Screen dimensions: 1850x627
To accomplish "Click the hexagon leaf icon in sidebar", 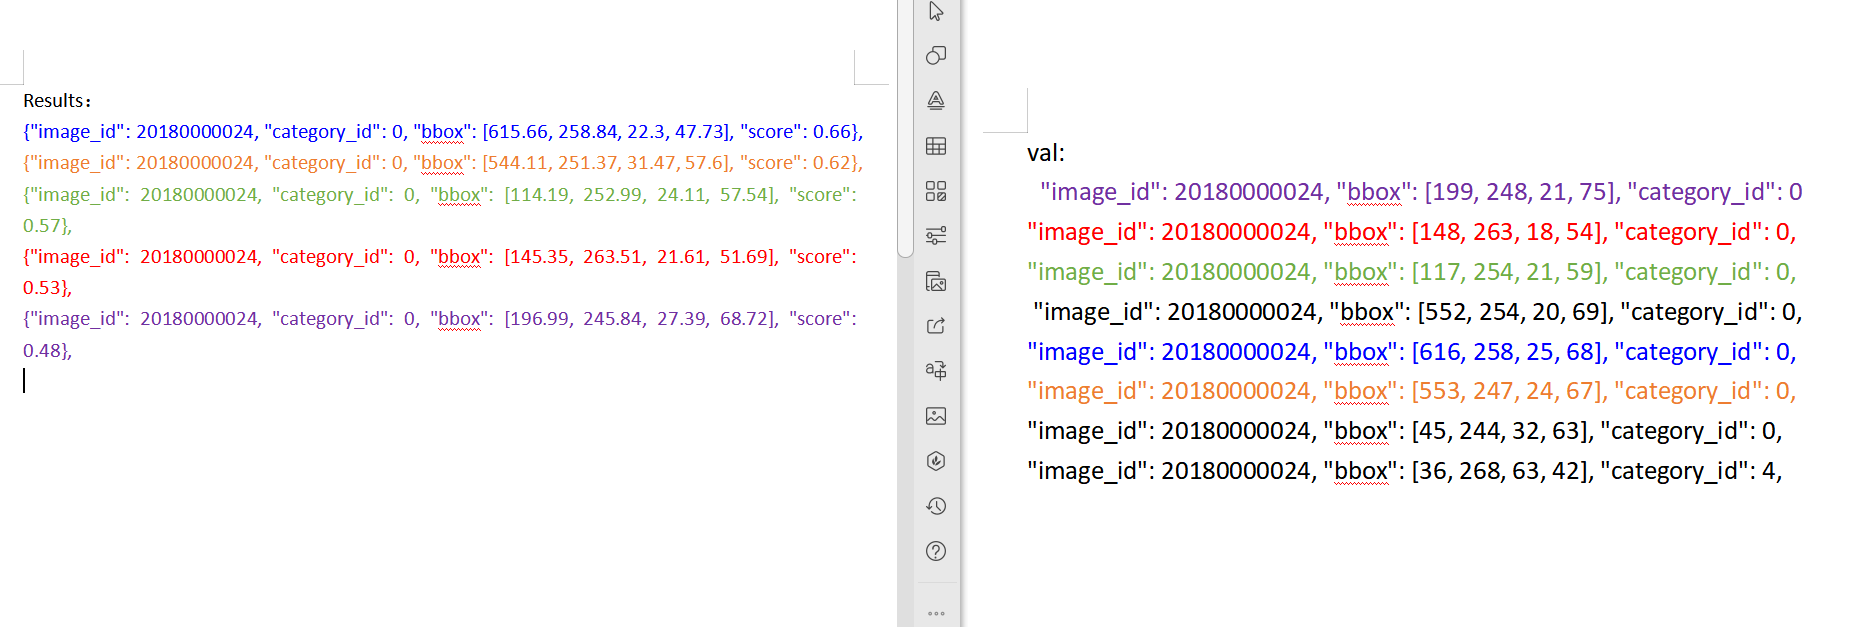I will coord(936,461).
